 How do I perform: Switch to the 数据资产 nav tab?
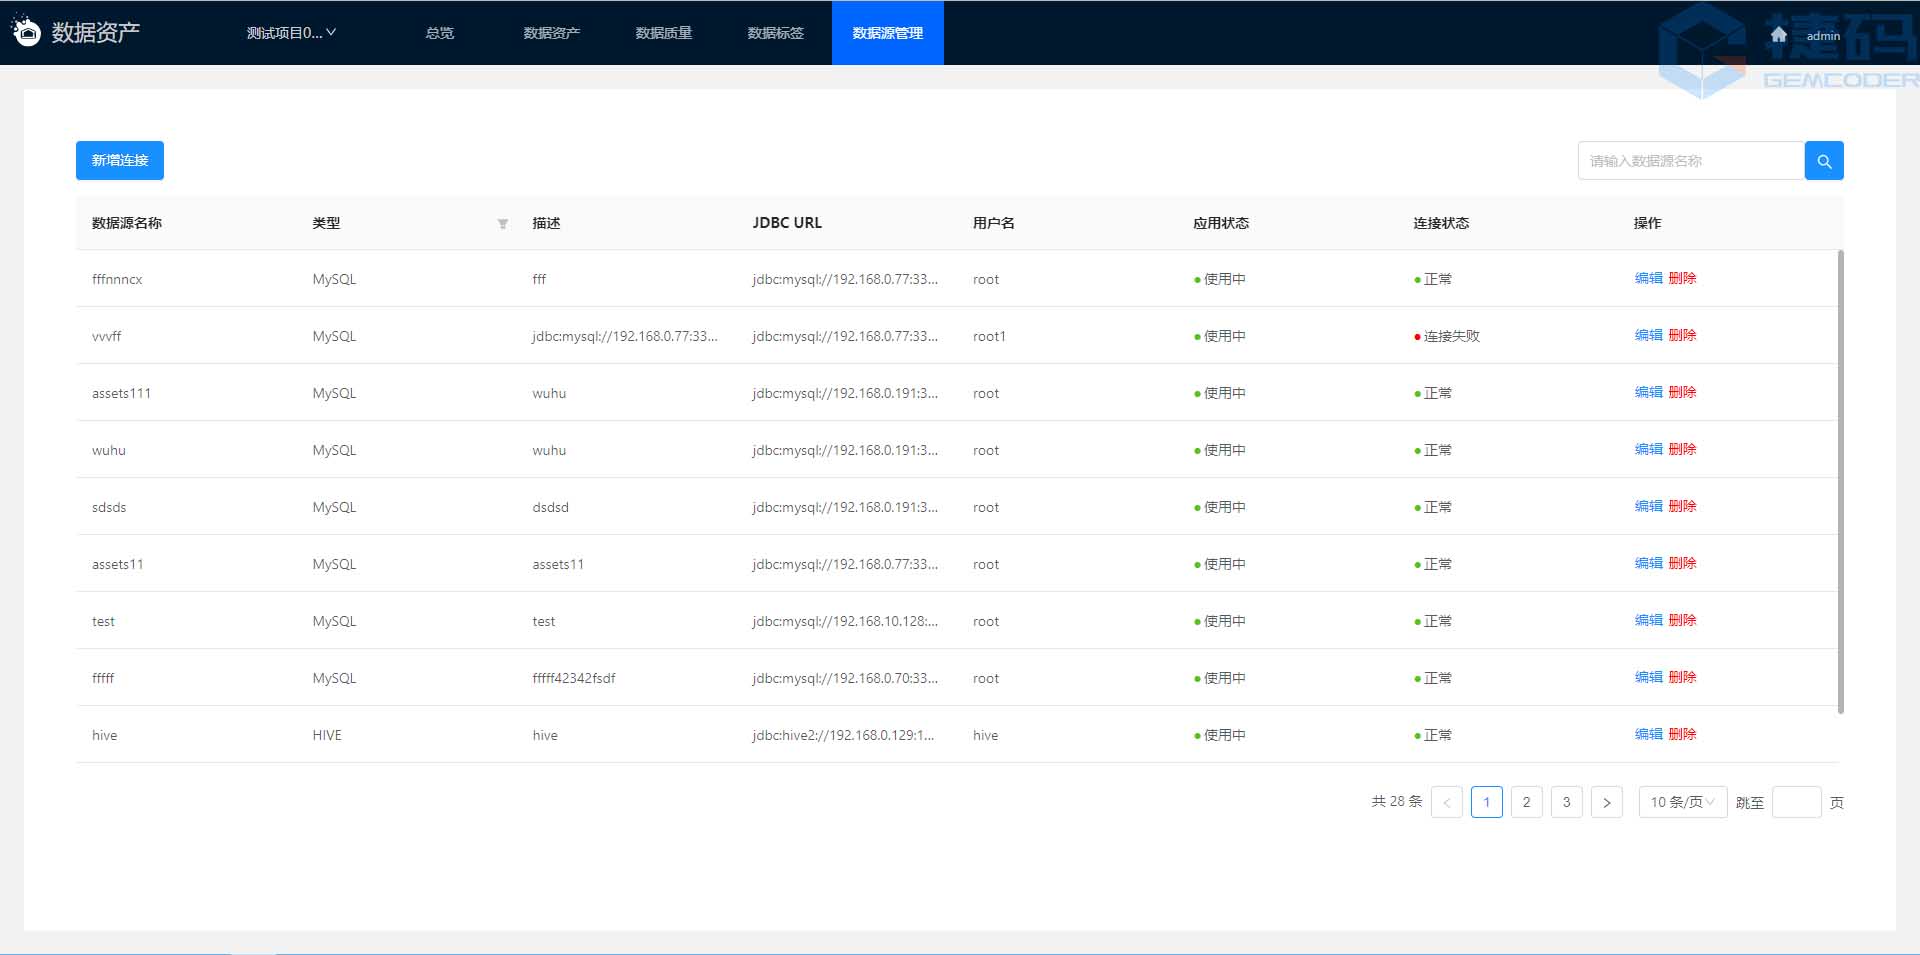tap(551, 33)
